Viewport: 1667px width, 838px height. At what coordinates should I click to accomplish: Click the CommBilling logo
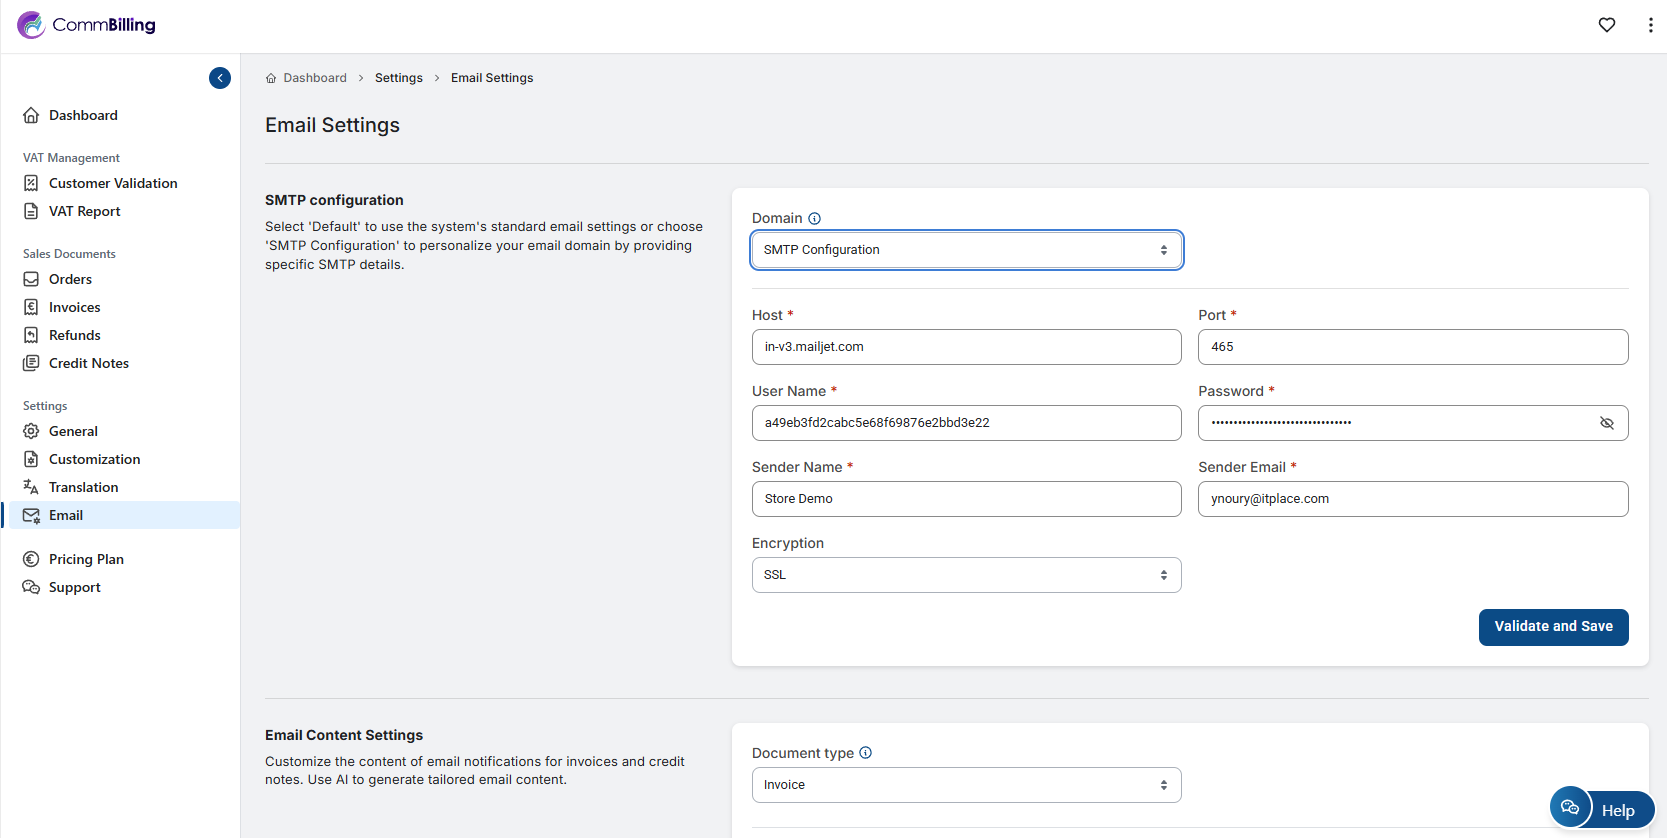[x=87, y=25]
